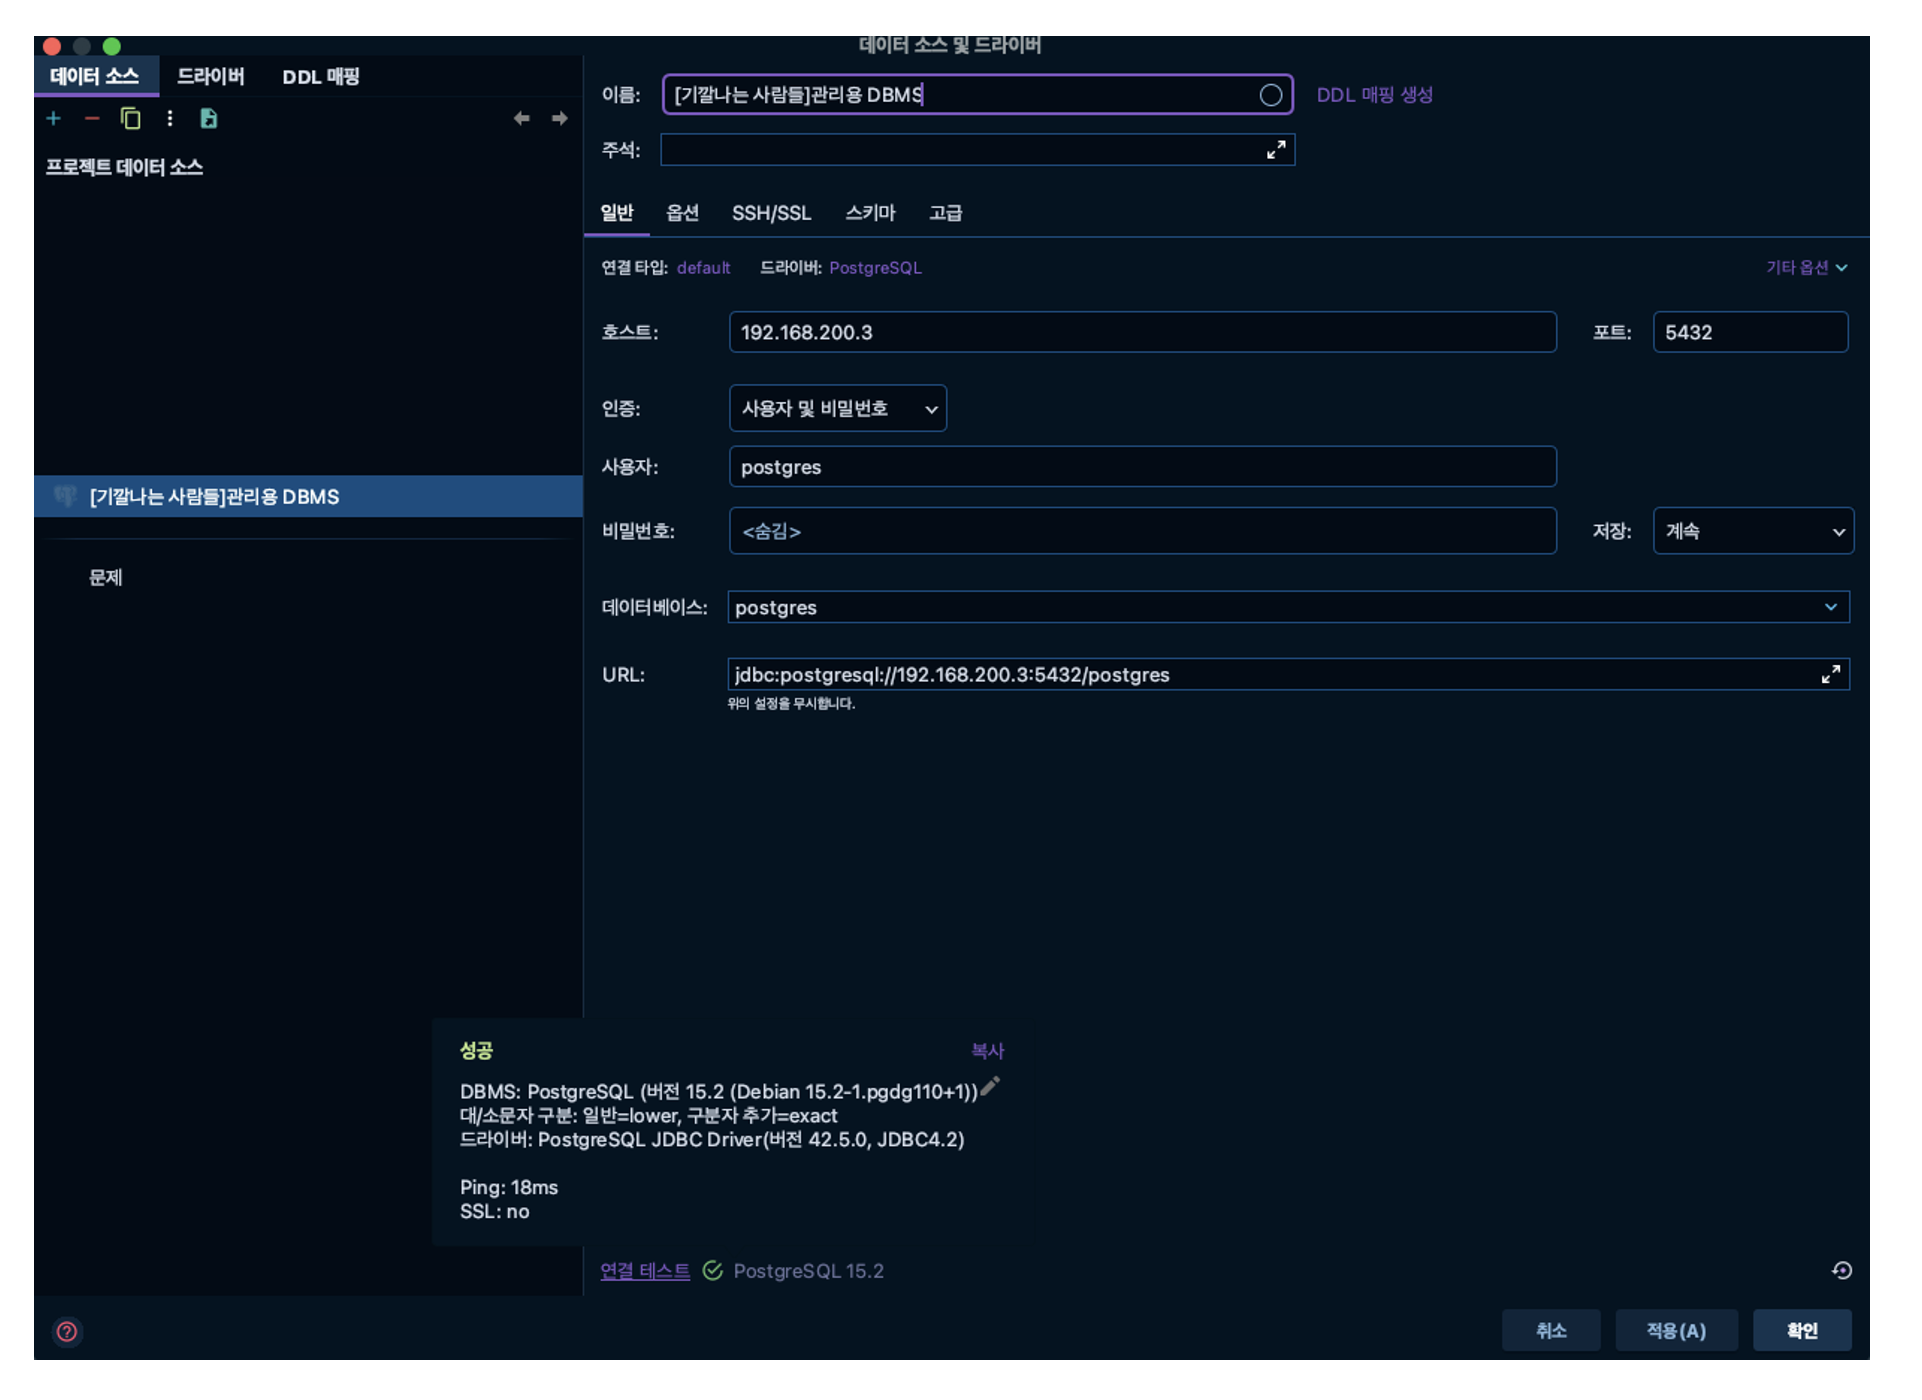Click the remove data source minus icon

(x=92, y=118)
